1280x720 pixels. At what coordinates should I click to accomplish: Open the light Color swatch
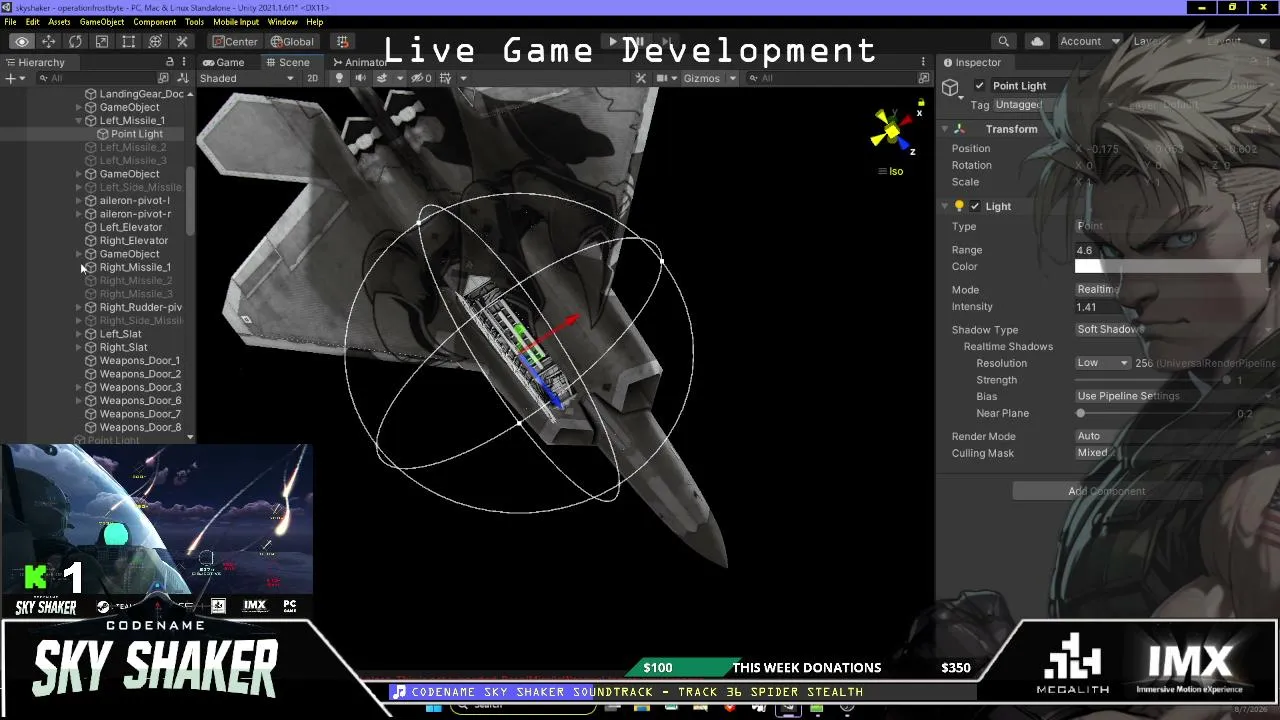click(1168, 267)
